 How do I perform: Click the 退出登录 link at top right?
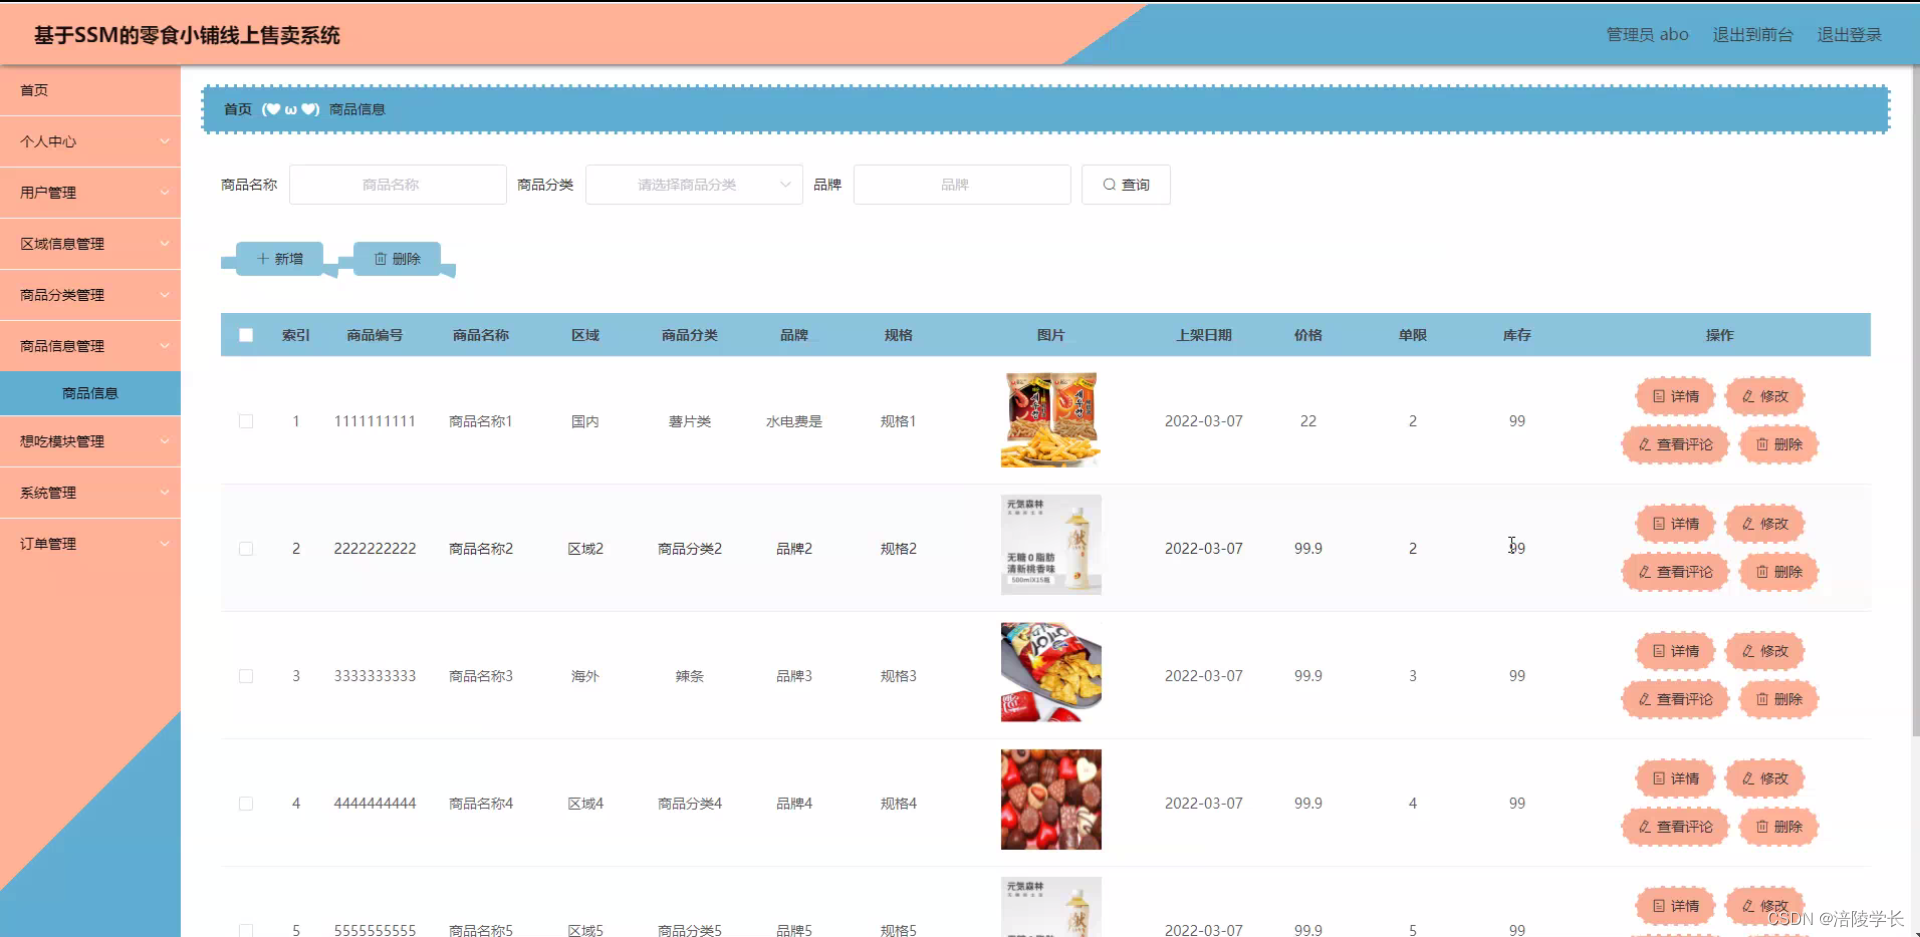coord(1849,34)
